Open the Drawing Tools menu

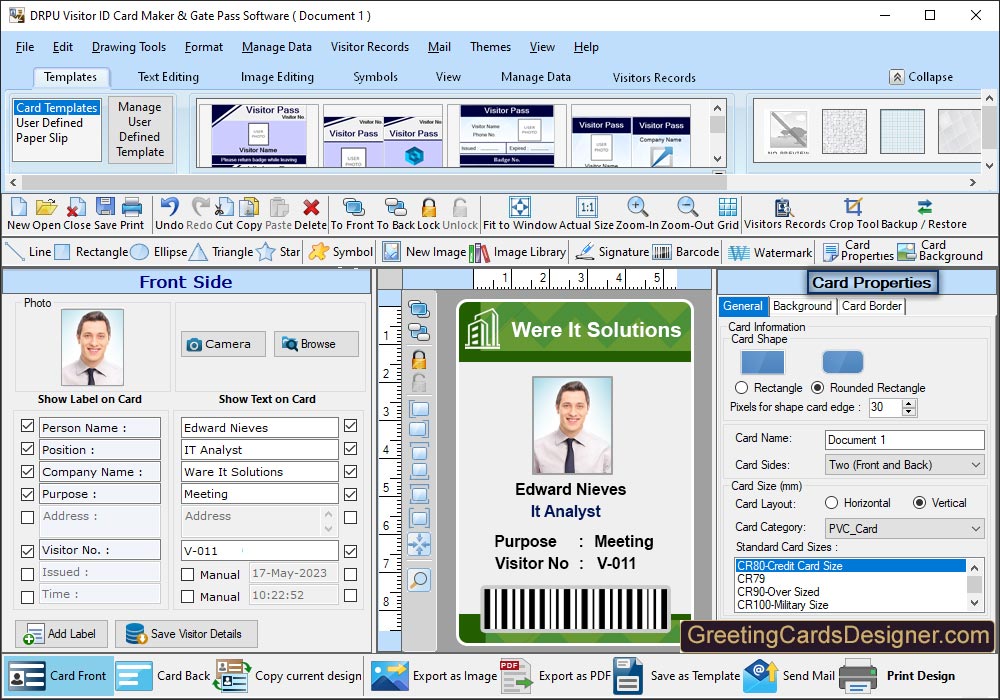click(129, 47)
